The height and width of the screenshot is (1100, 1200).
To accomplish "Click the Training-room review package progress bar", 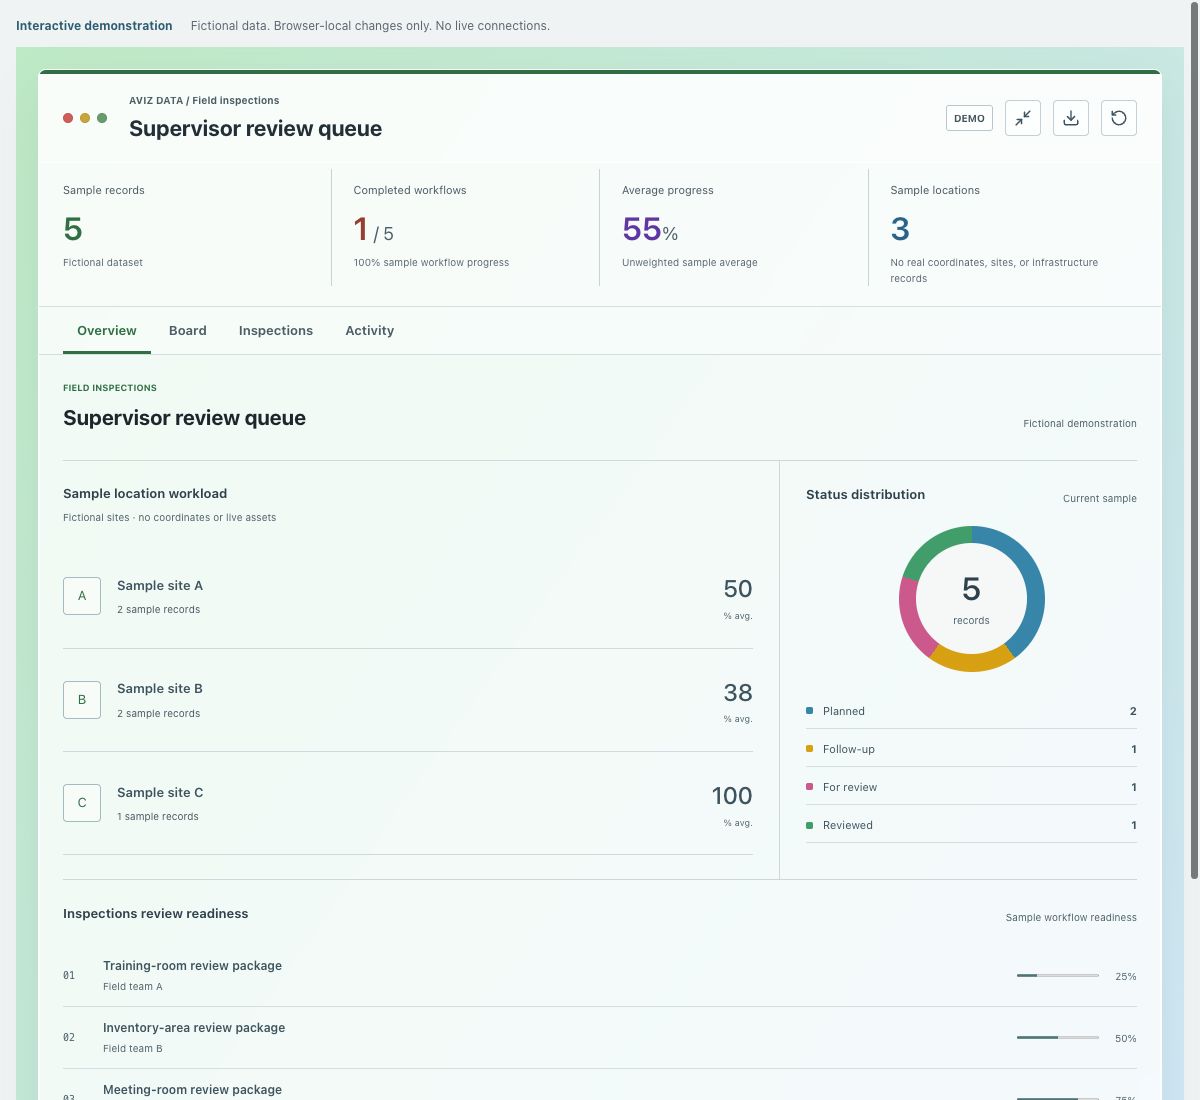I will pos(1058,975).
